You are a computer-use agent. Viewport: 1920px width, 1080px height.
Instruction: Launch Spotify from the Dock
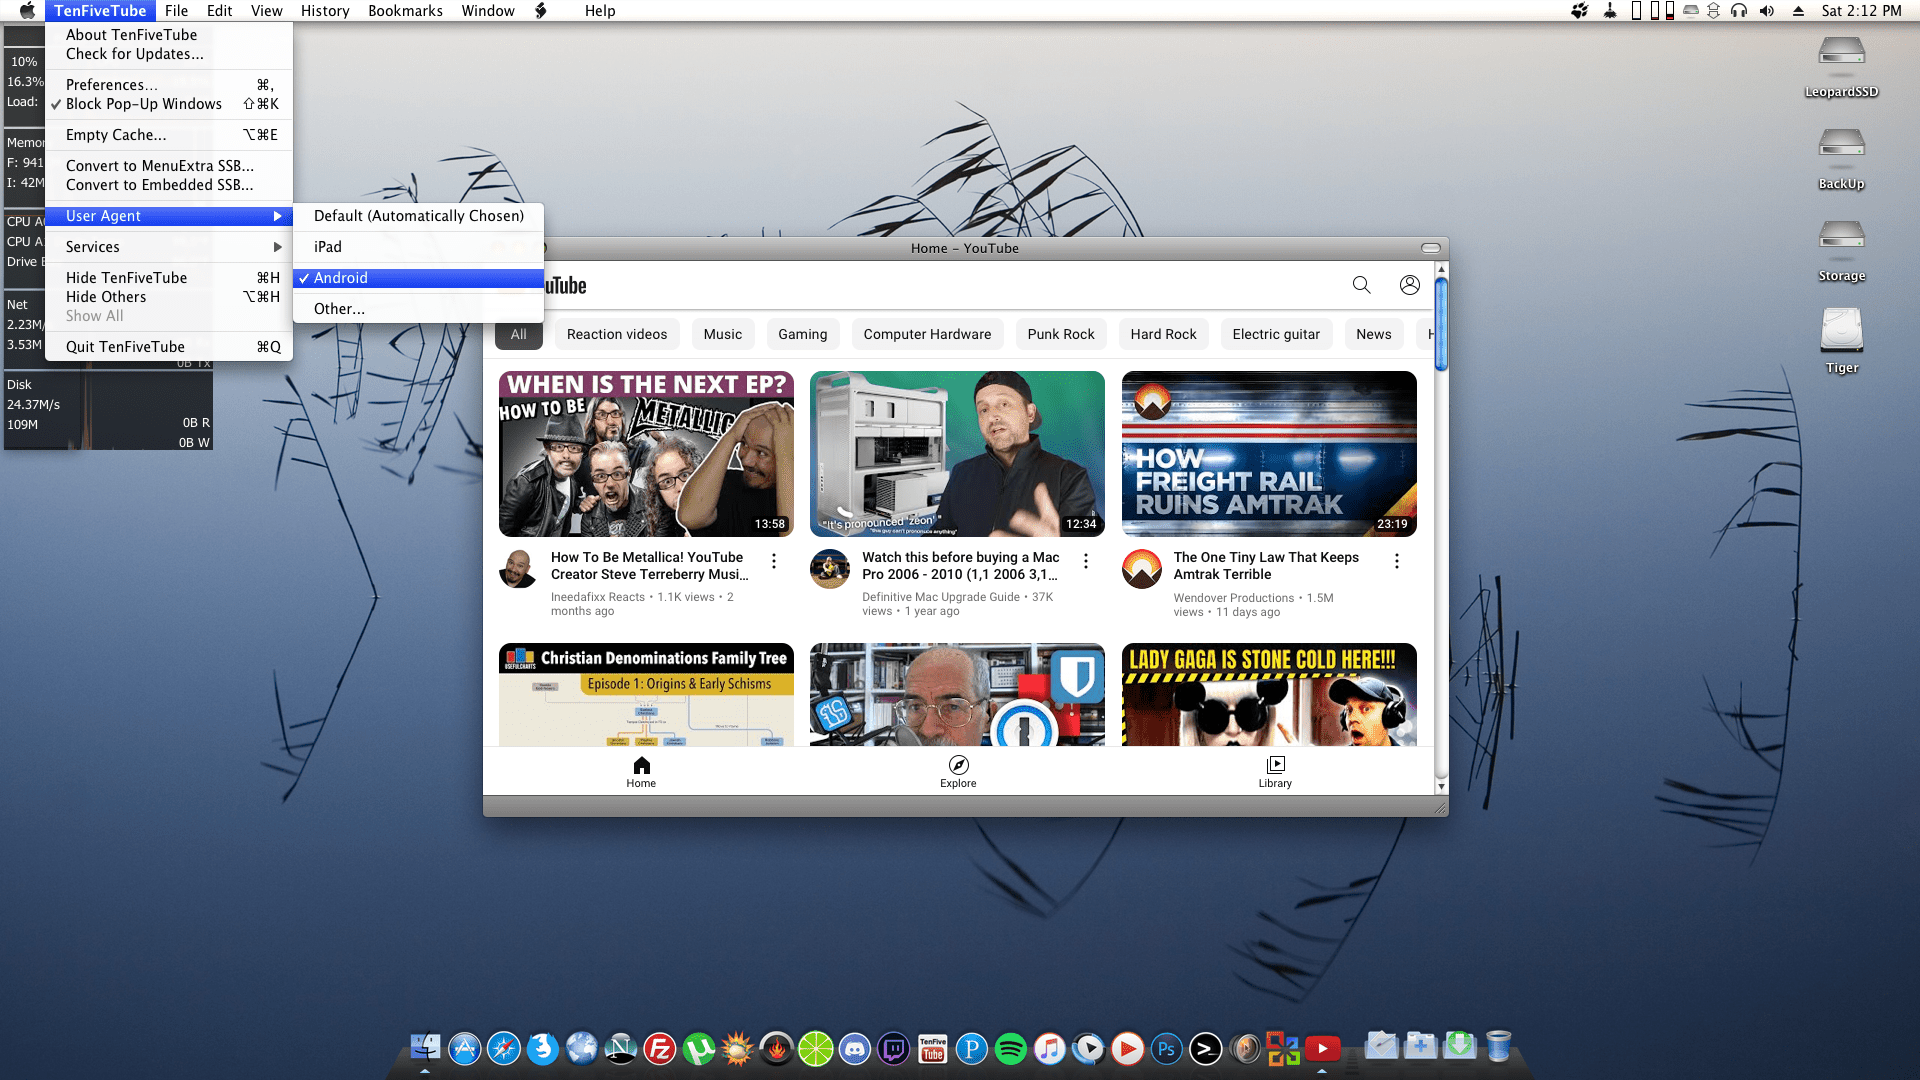[1010, 1049]
